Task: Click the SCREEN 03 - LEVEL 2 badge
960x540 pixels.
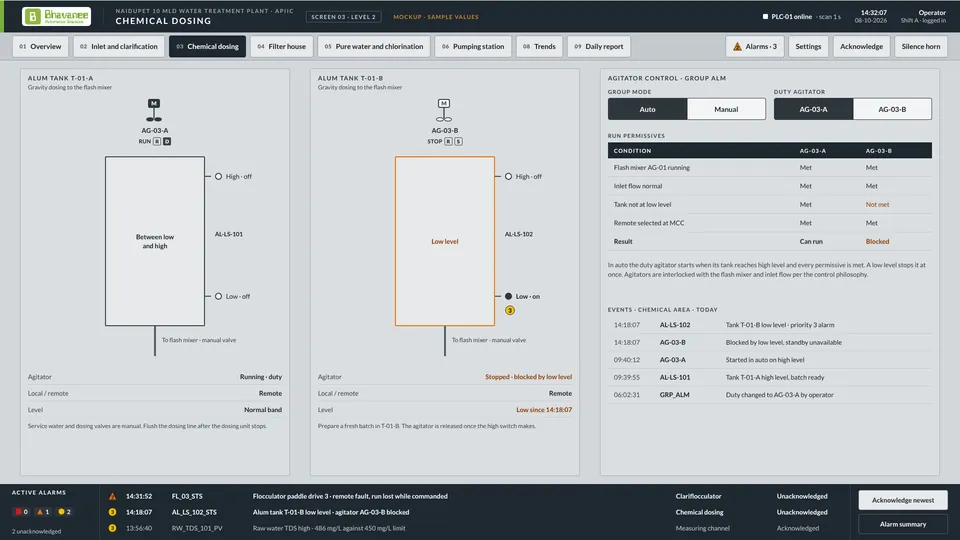Action: click(343, 17)
